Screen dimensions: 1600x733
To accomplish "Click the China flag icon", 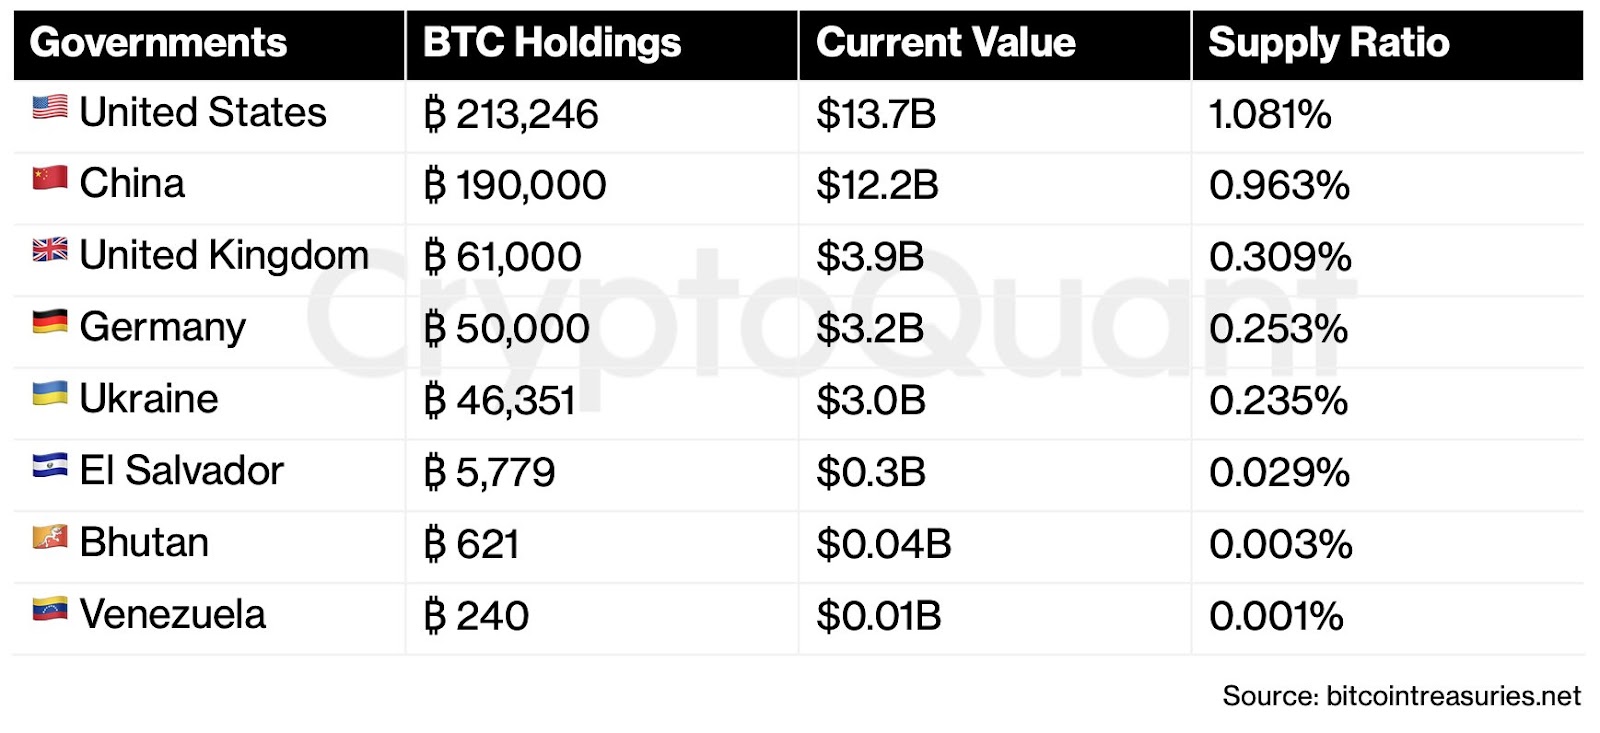I will pos(50,179).
